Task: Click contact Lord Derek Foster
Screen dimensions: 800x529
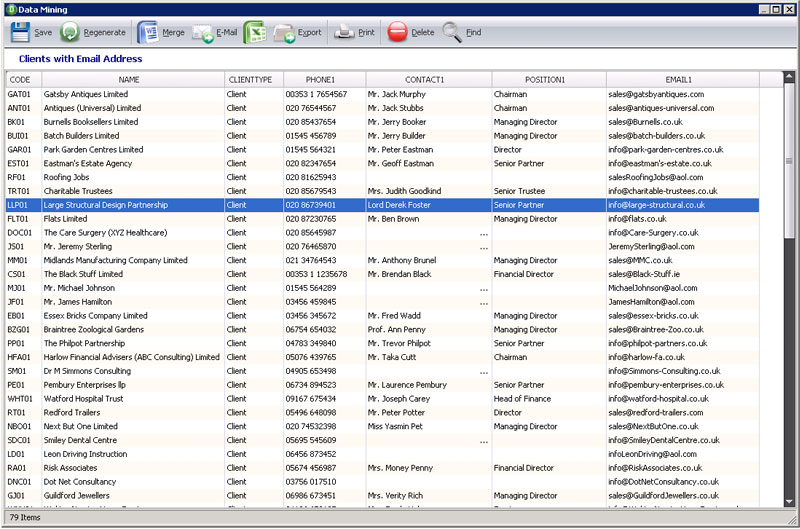Action: (x=399, y=205)
